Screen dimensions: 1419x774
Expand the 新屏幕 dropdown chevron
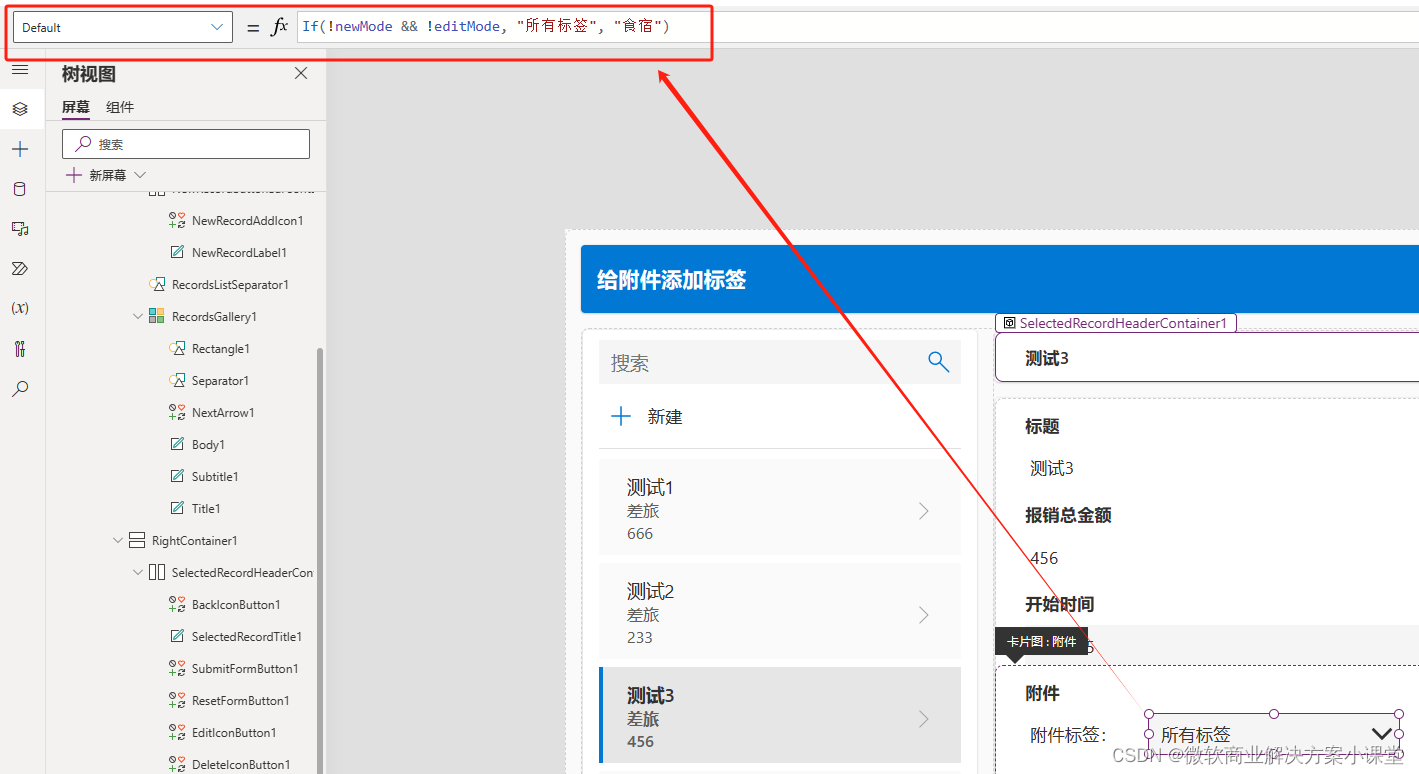click(x=140, y=175)
